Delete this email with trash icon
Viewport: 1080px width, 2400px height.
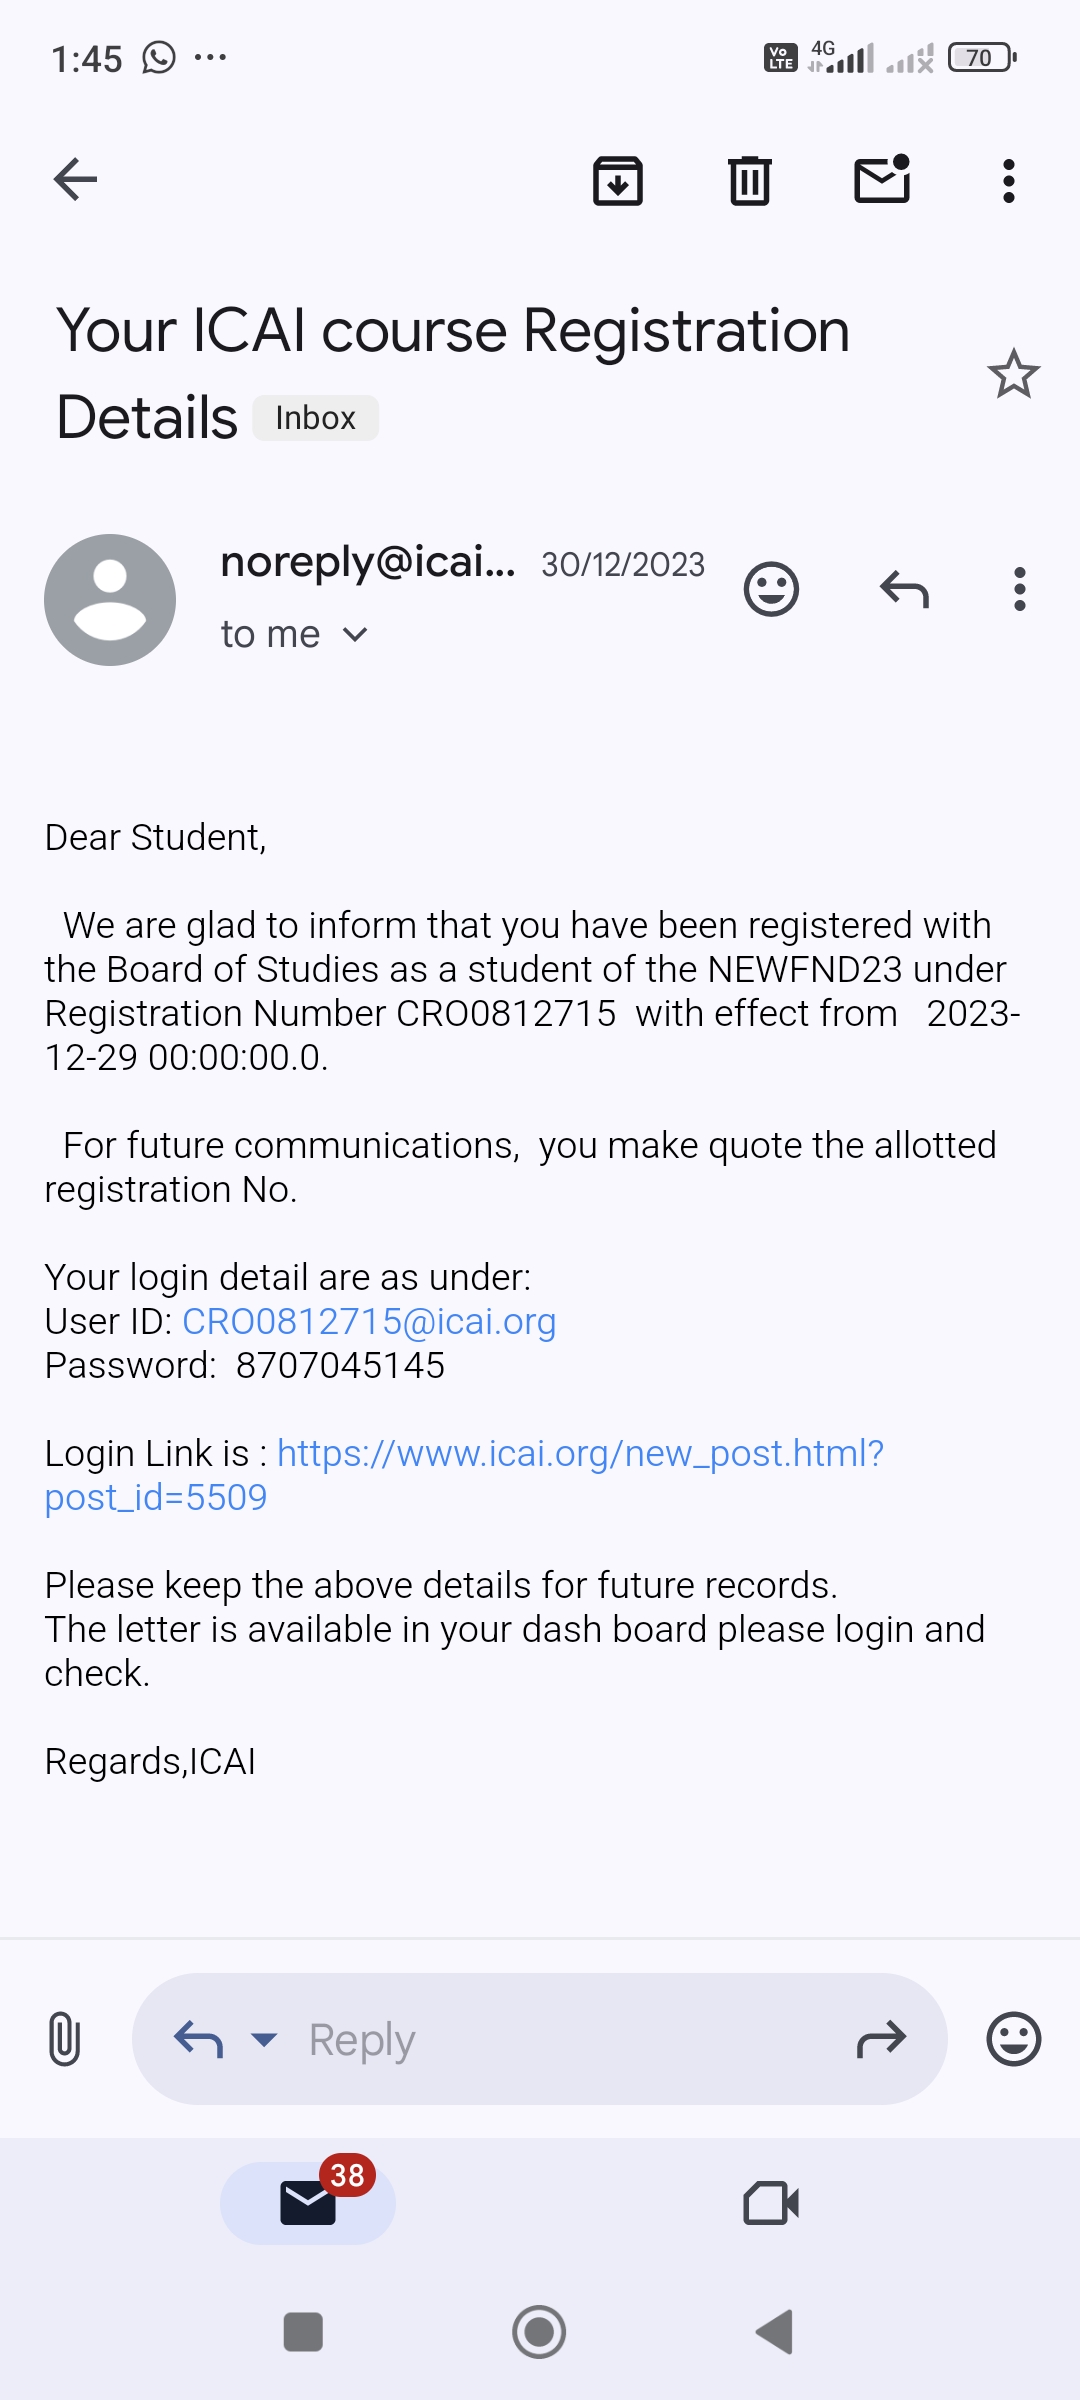(749, 181)
